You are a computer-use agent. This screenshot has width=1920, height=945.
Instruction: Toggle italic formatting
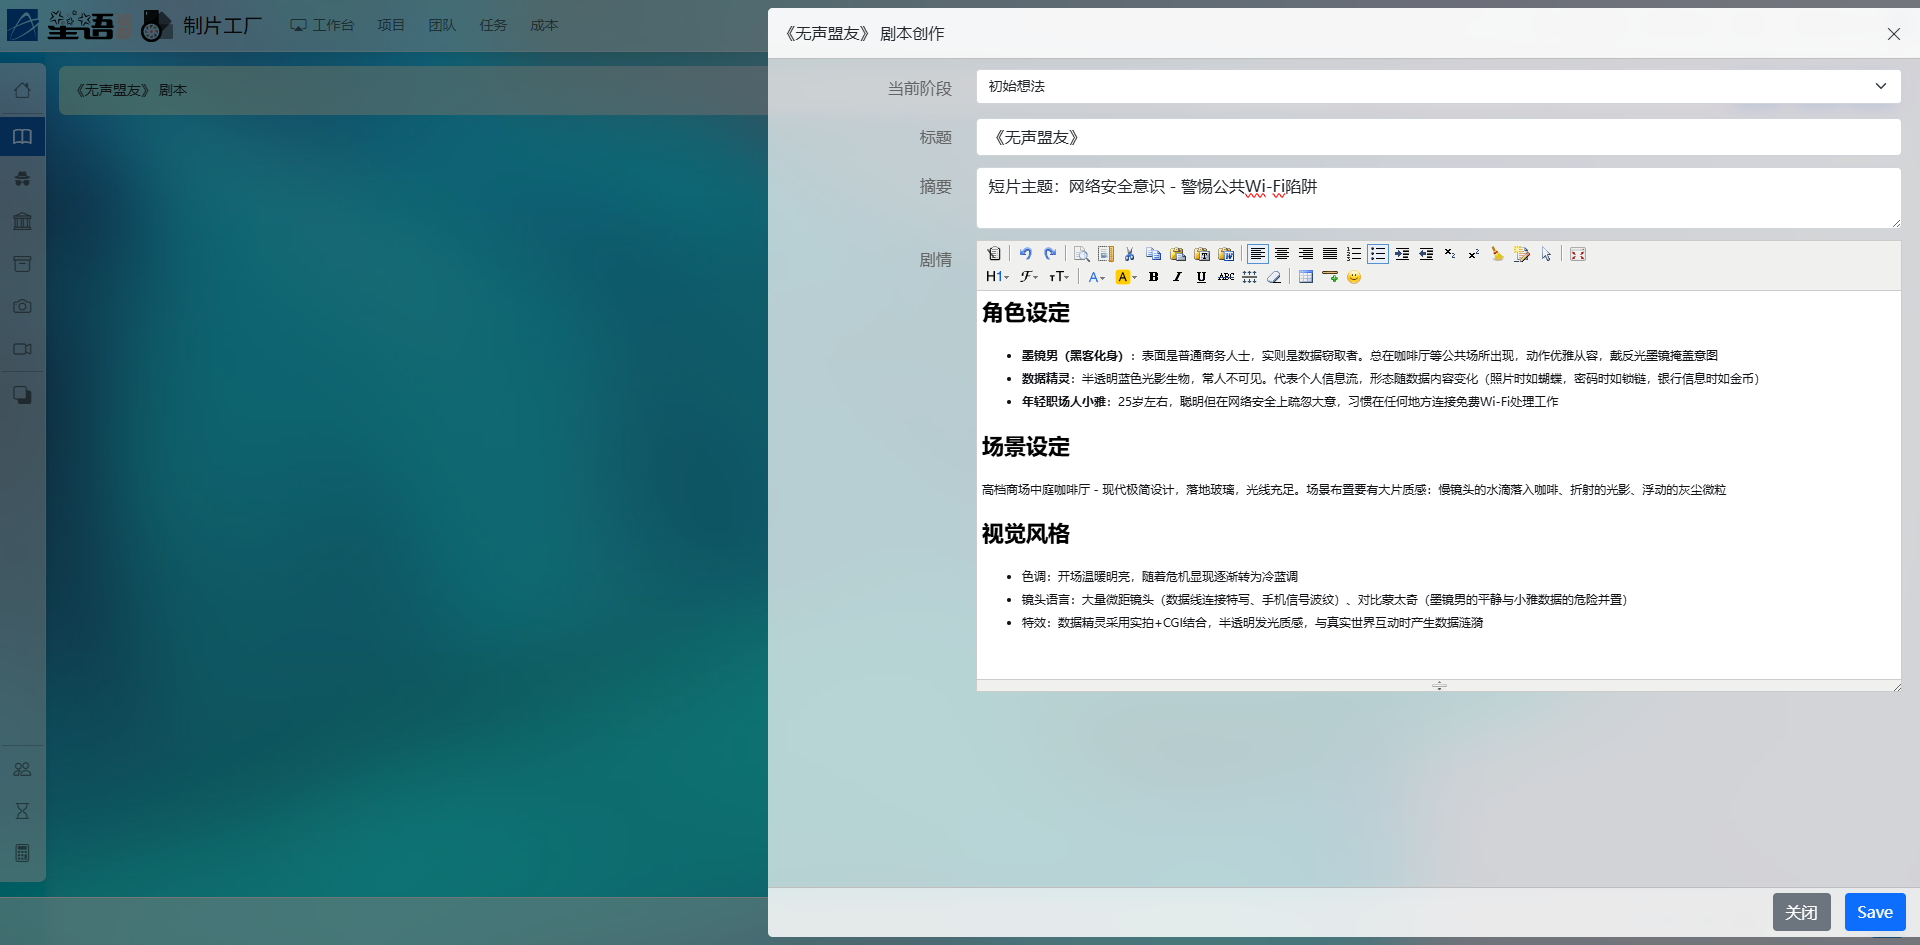pos(1177,277)
